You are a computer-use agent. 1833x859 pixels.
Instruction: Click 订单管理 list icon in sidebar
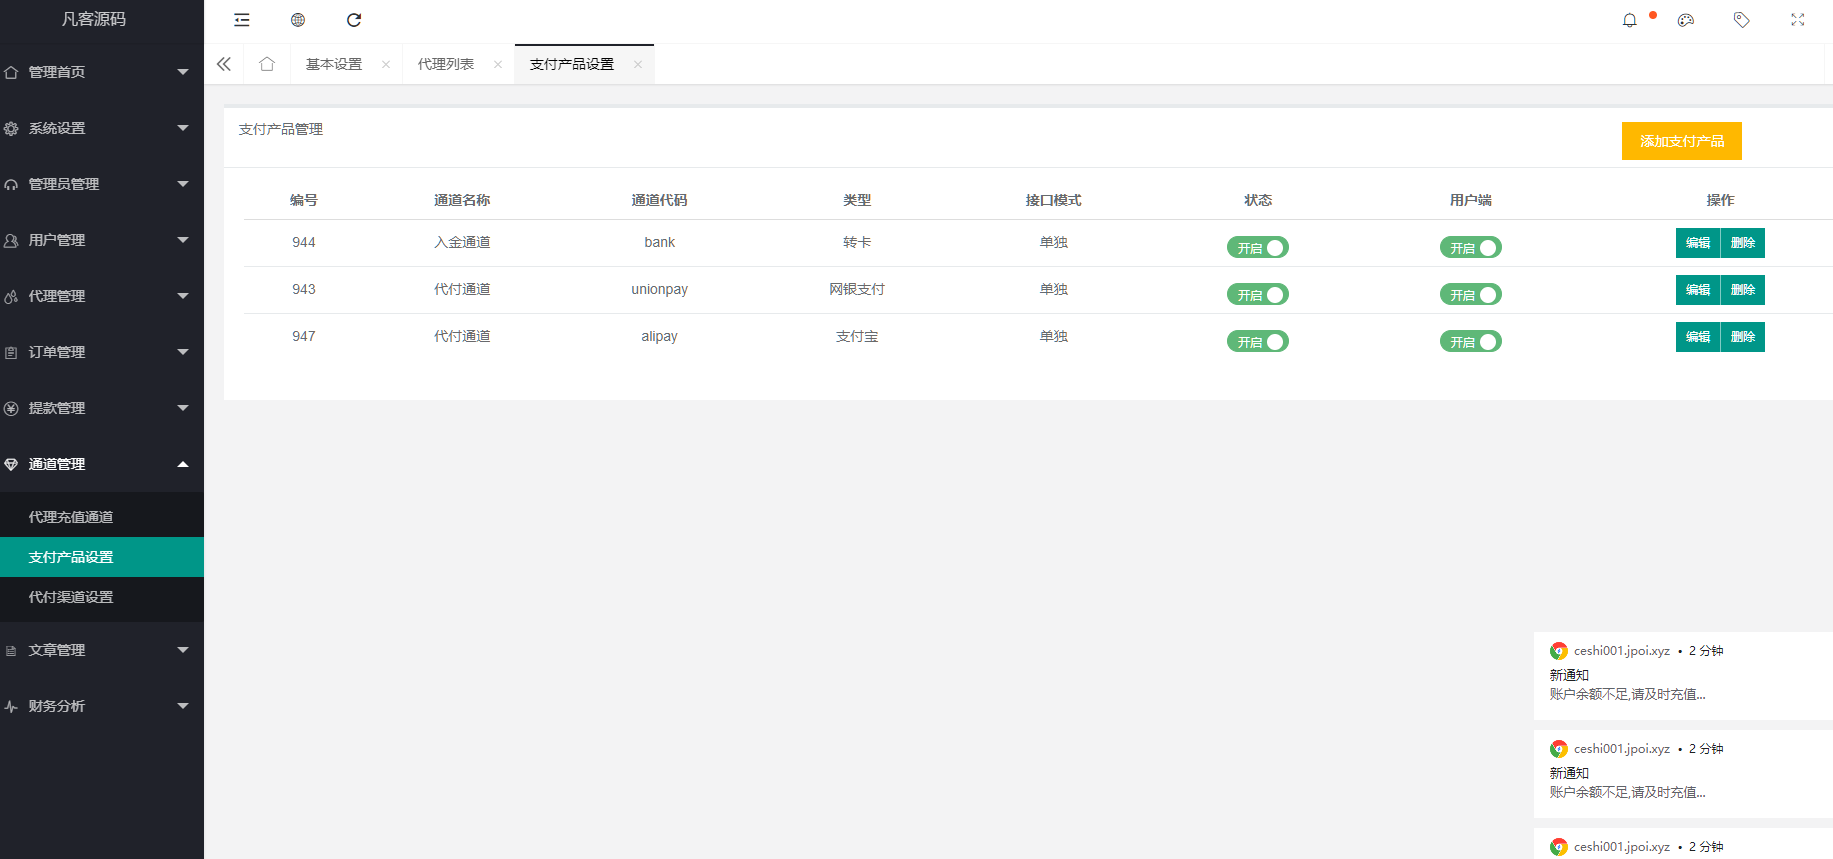11,352
